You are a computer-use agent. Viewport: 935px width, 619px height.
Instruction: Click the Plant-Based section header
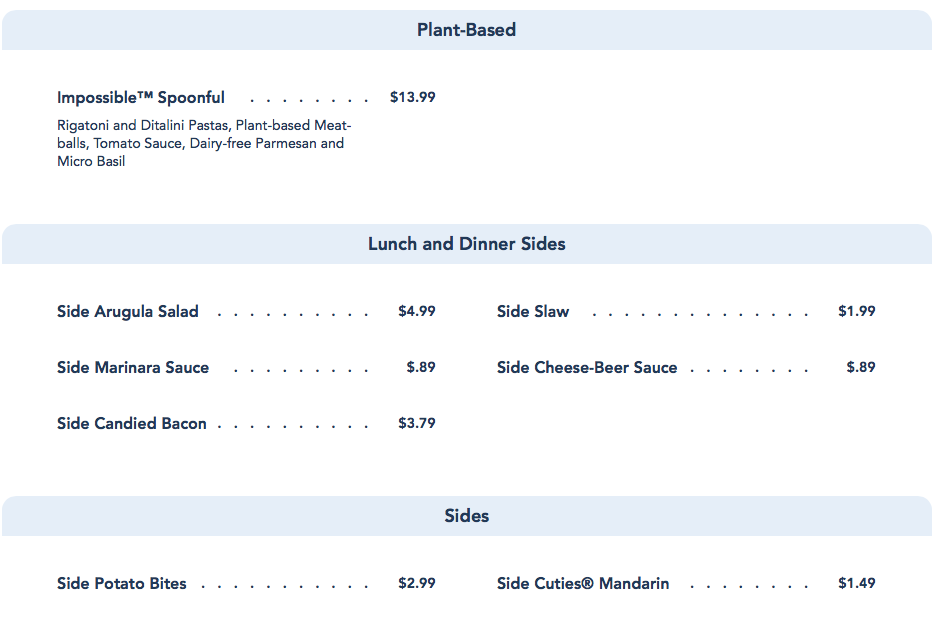[x=466, y=30]
